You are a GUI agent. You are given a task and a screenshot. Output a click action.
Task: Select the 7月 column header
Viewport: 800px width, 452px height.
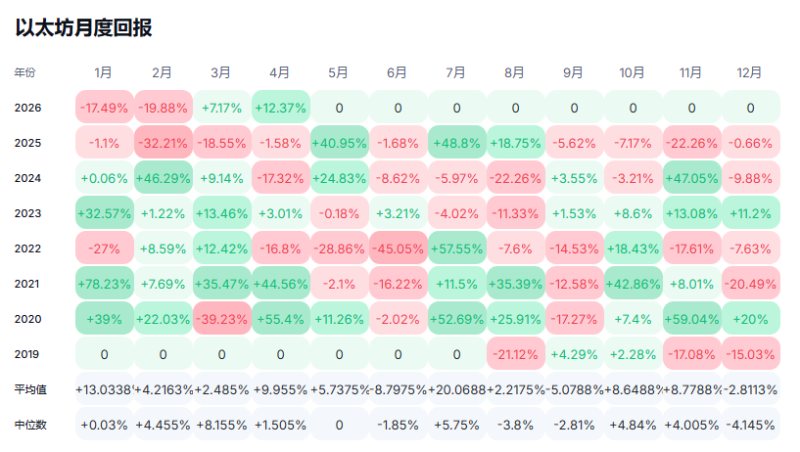pyautogui.click(x=456, y=73)
